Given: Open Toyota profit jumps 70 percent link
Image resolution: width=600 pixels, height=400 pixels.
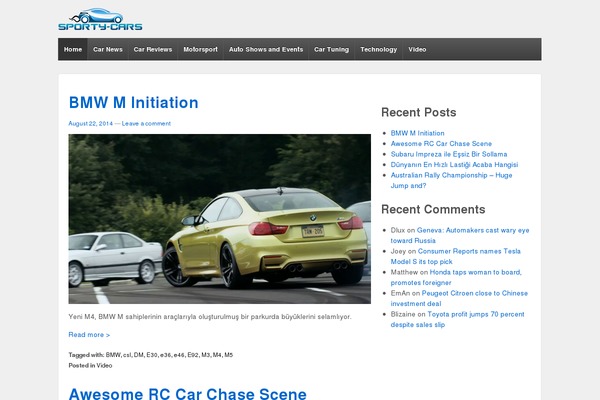Looking at the screenshot, I should tap(458, 320).
